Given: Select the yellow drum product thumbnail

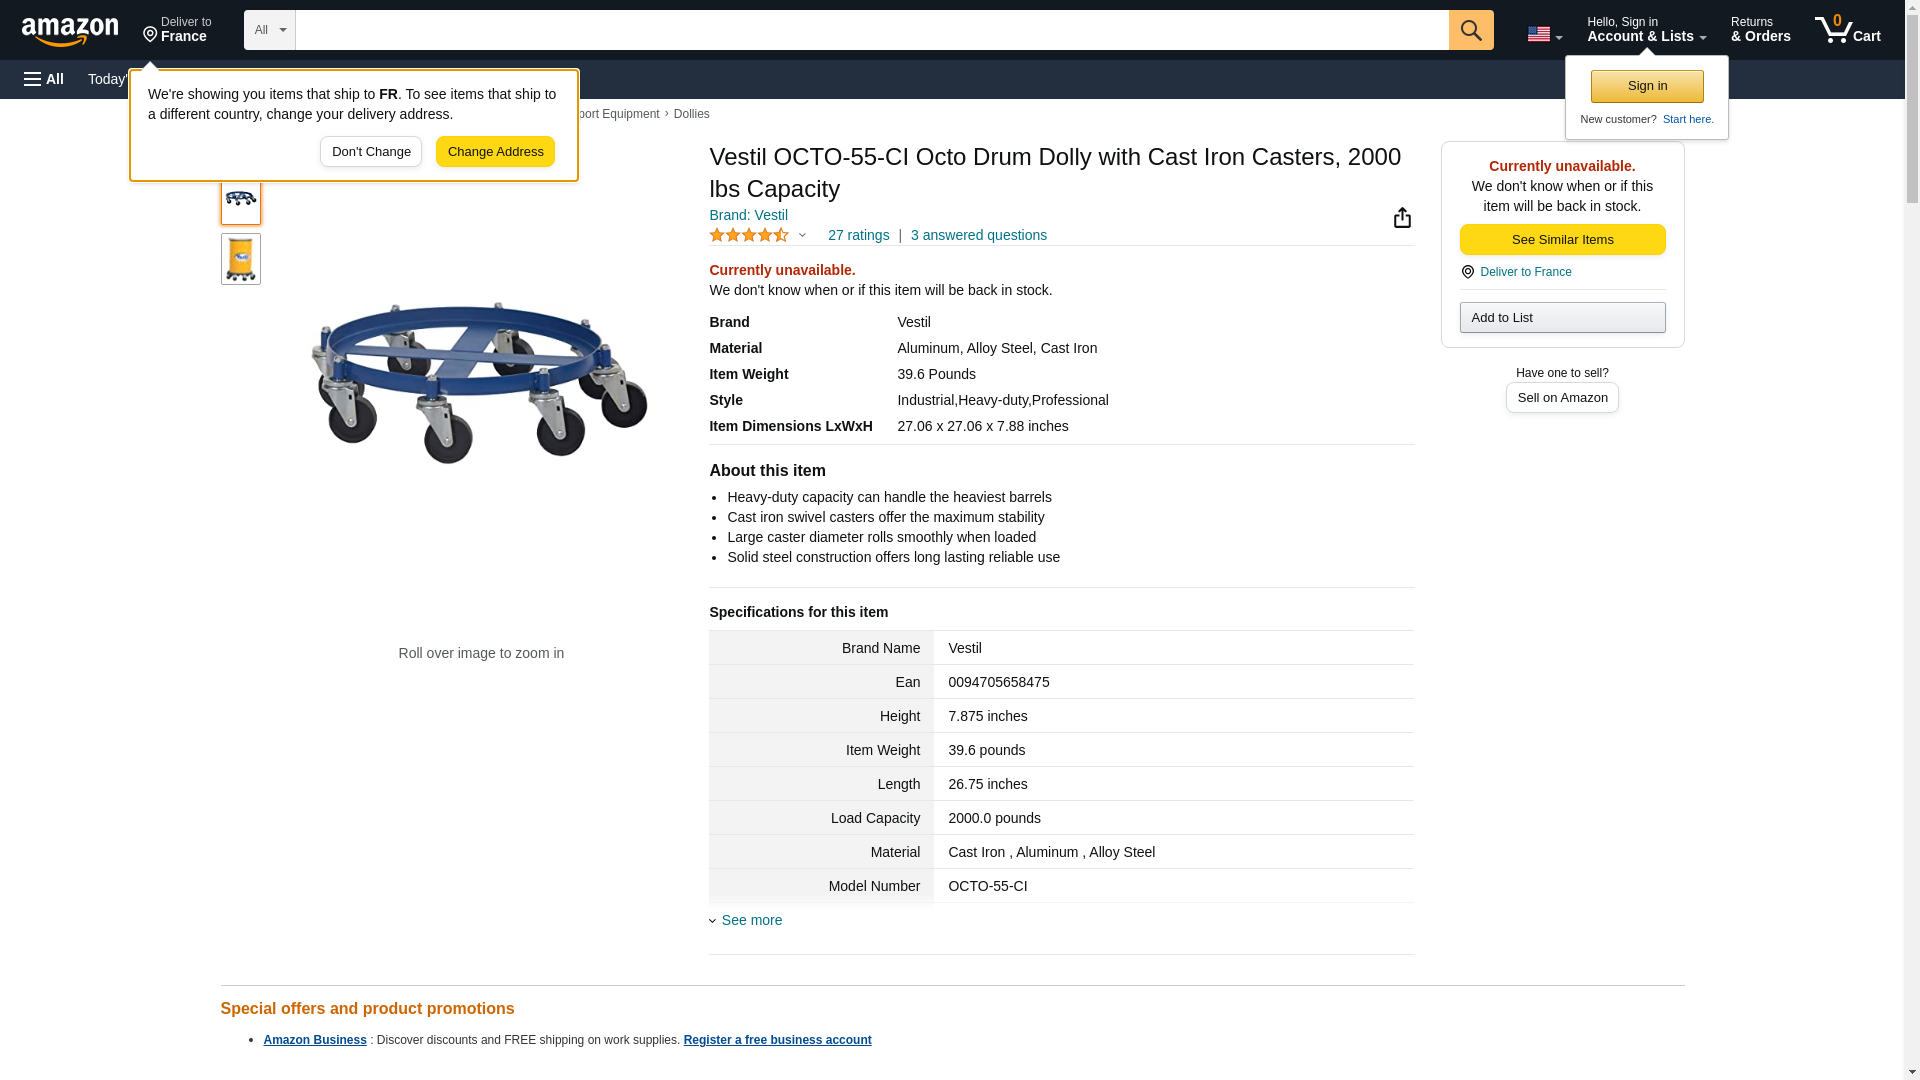Looking at the screenshot, I should pos(241,259).
